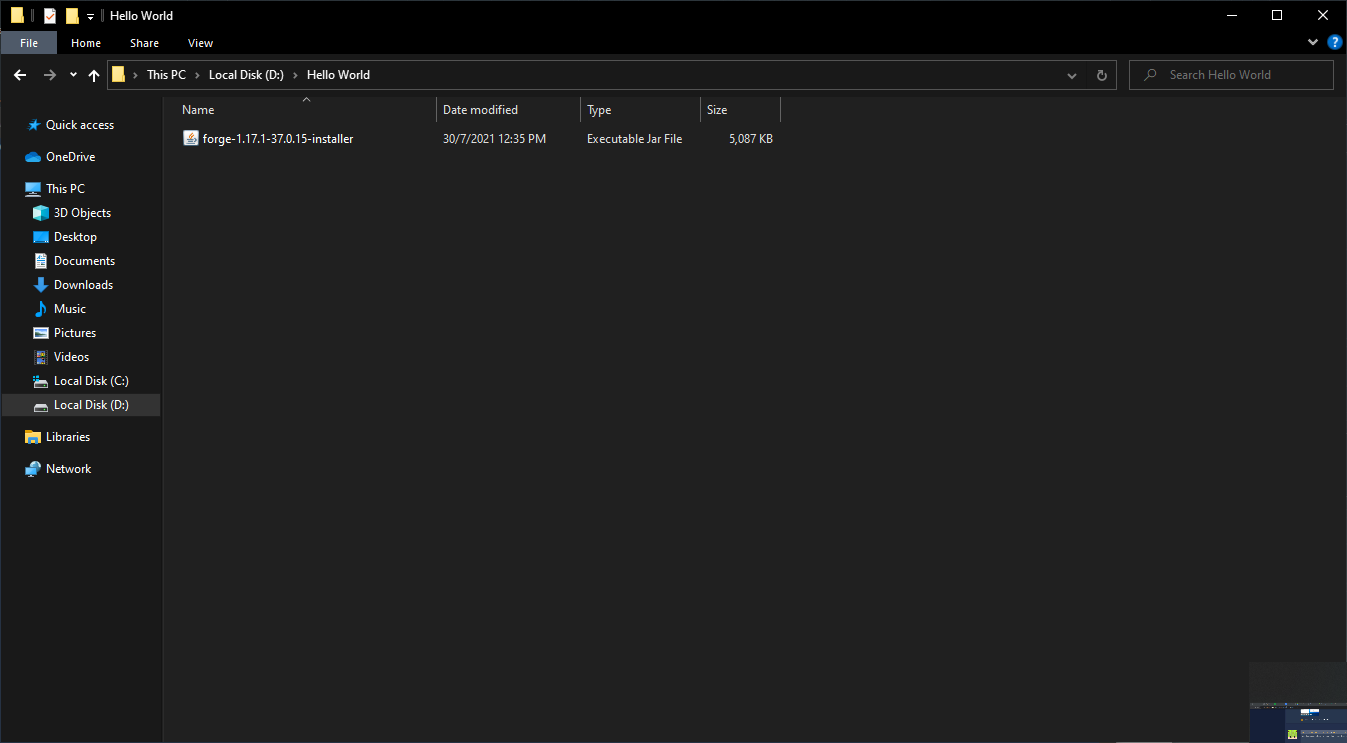
Task: Click the folder icon in the address bar
Action: point(118,74)
